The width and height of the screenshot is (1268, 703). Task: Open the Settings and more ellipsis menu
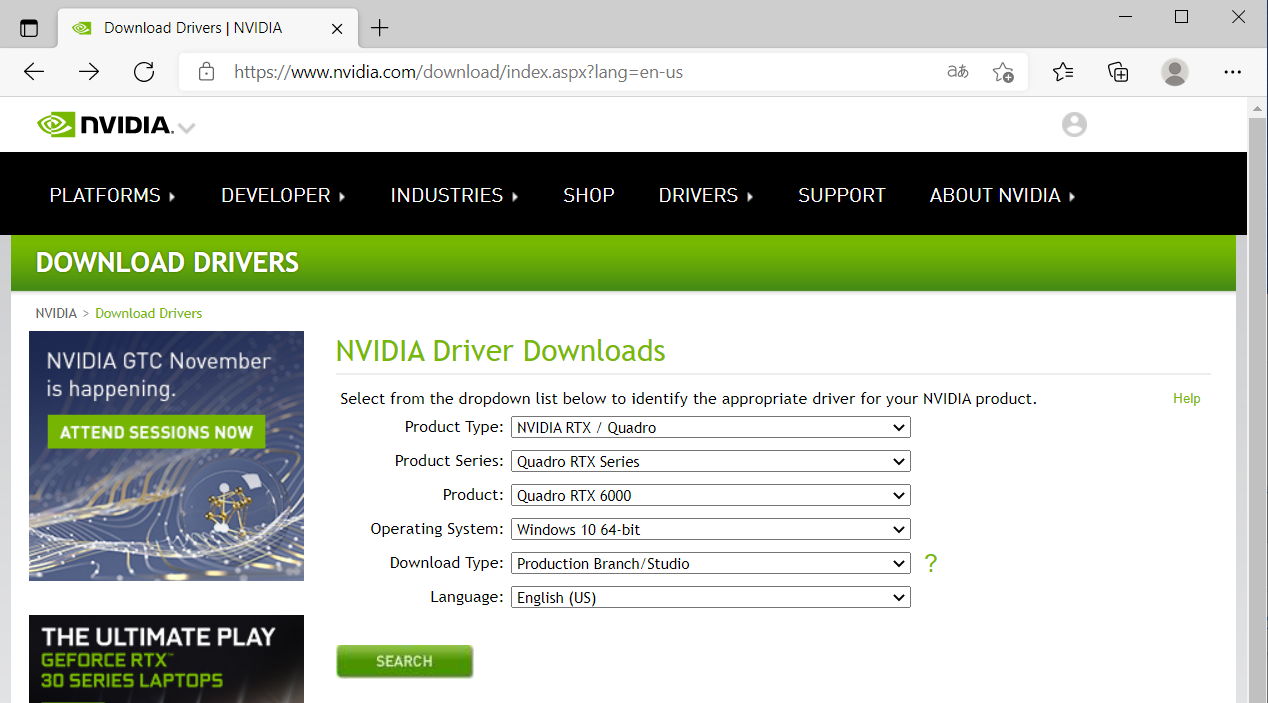[1232, 72]
